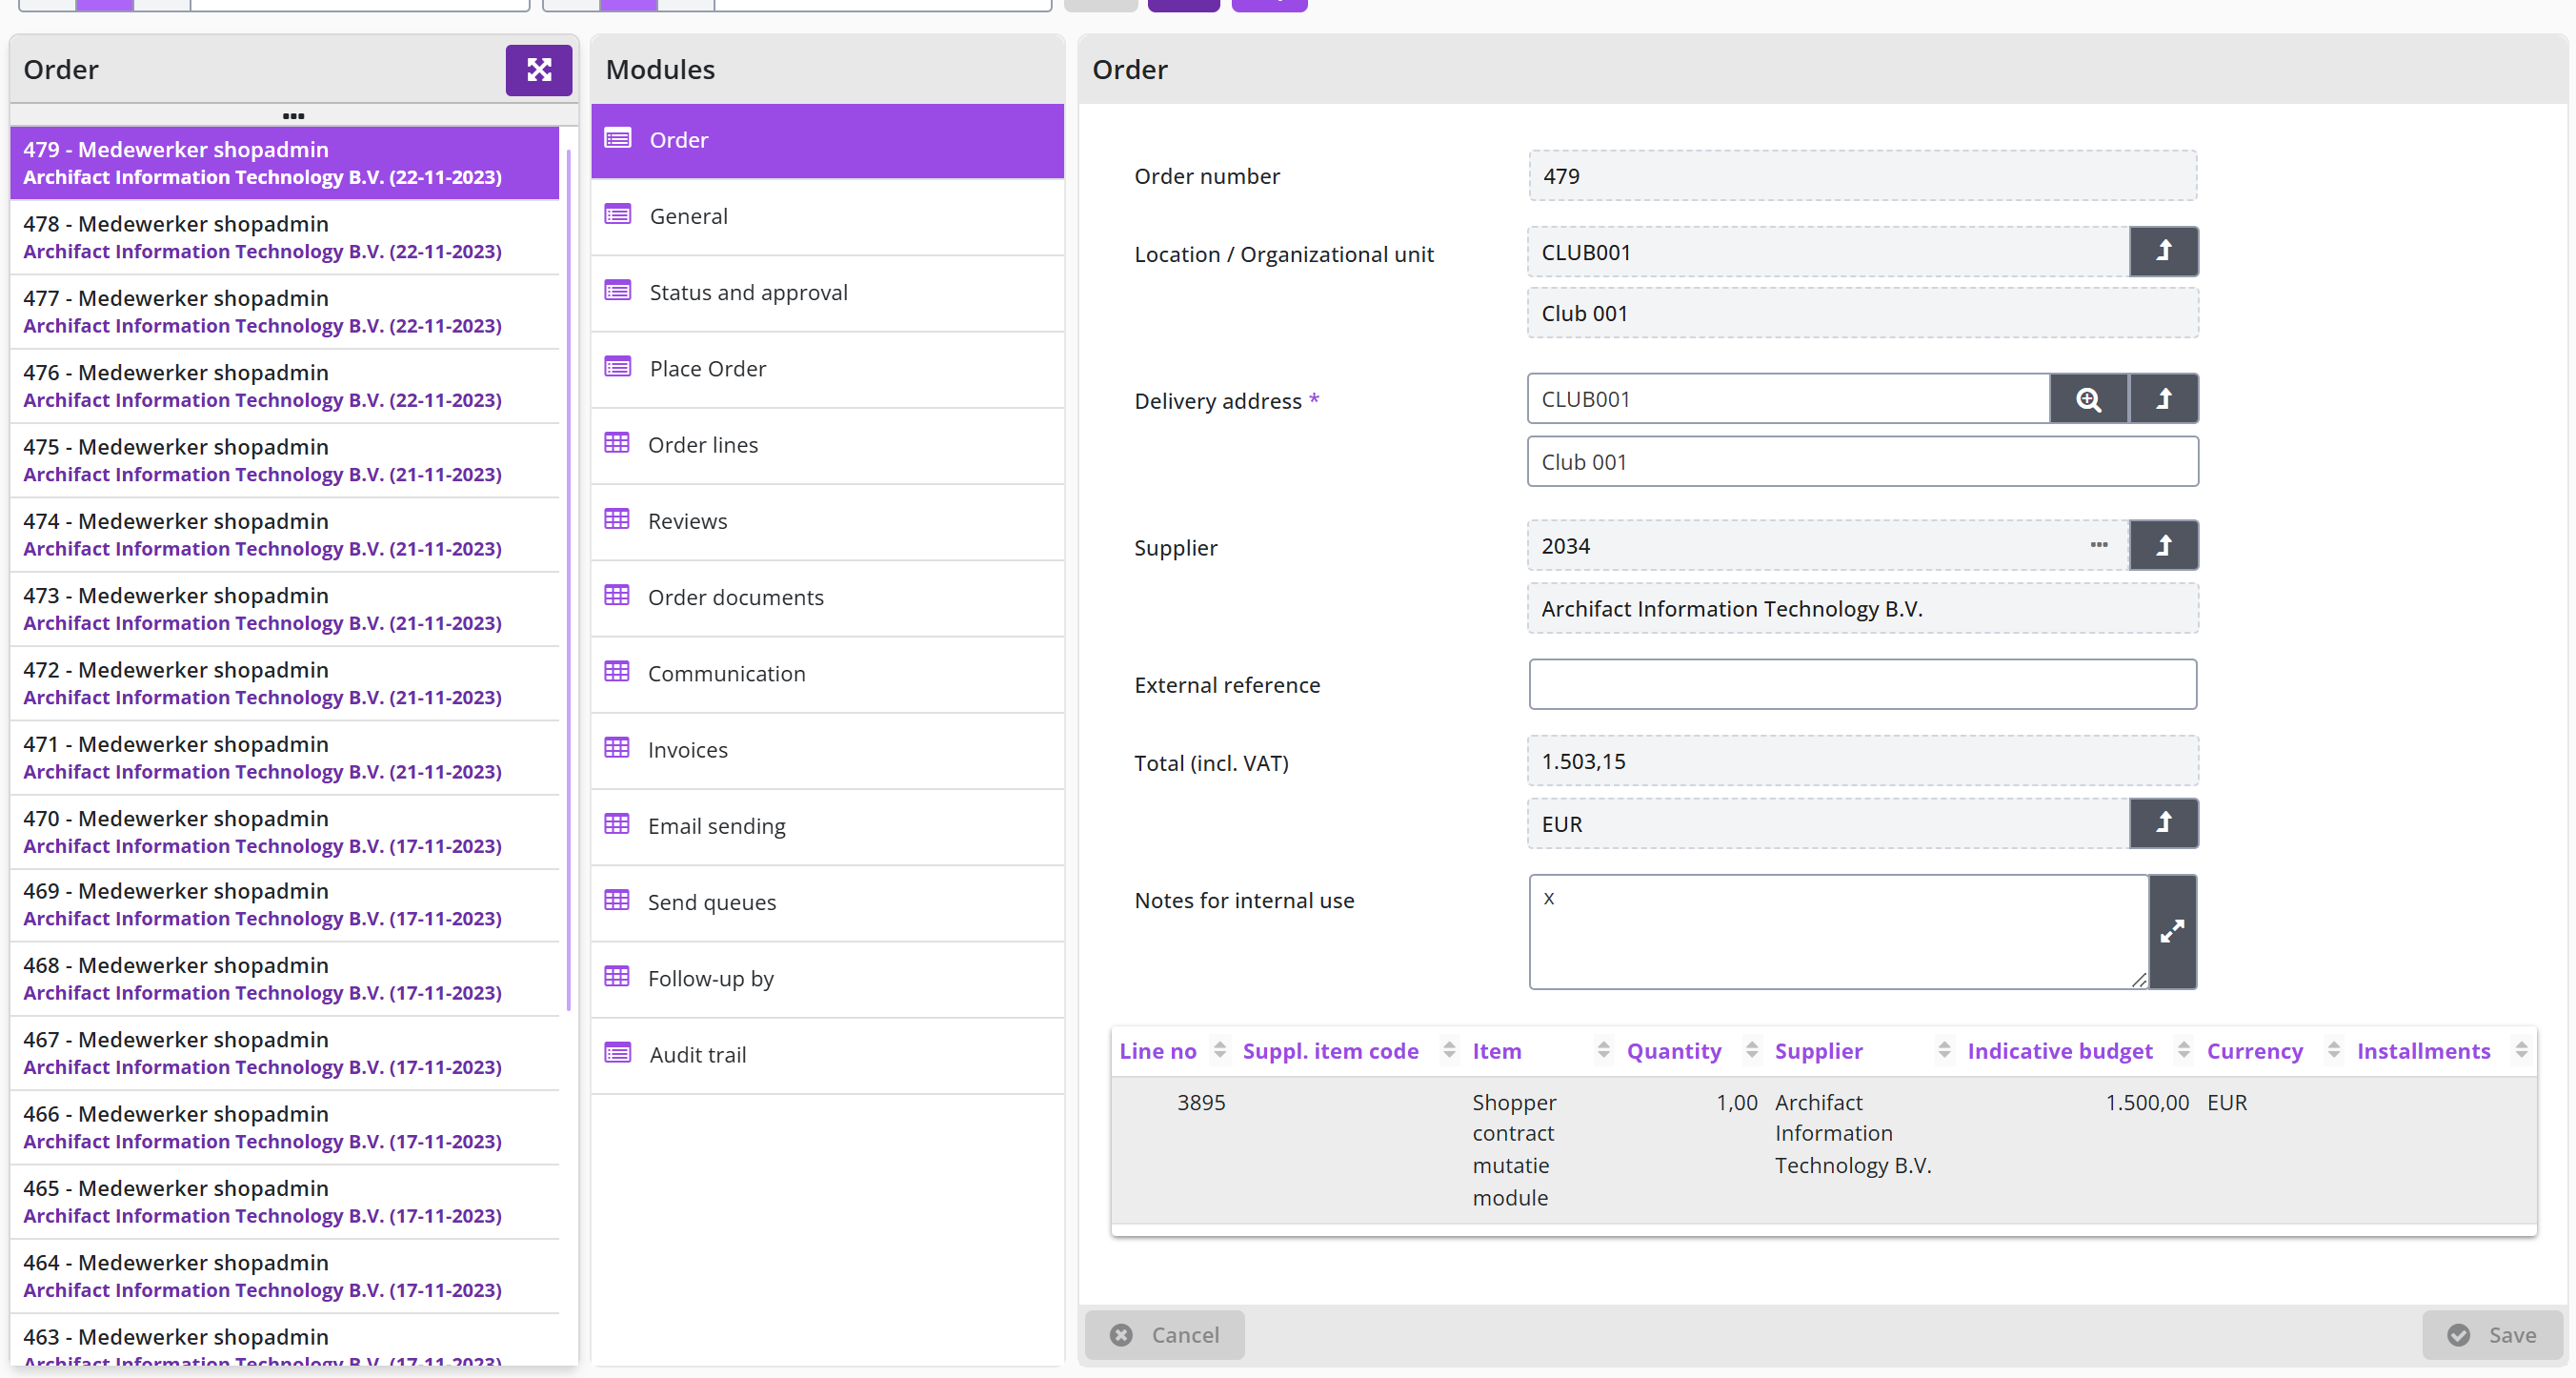The image size is (2576, 1378).
Task: Open the Order documents module
Action: point(827,597)
